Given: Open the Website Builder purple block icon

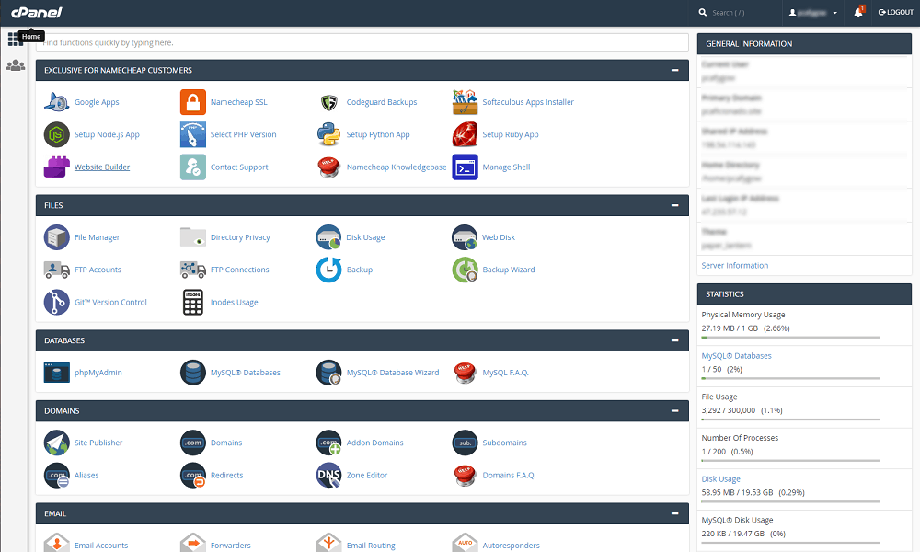Looking at the screenshot, I should point(57,167).
